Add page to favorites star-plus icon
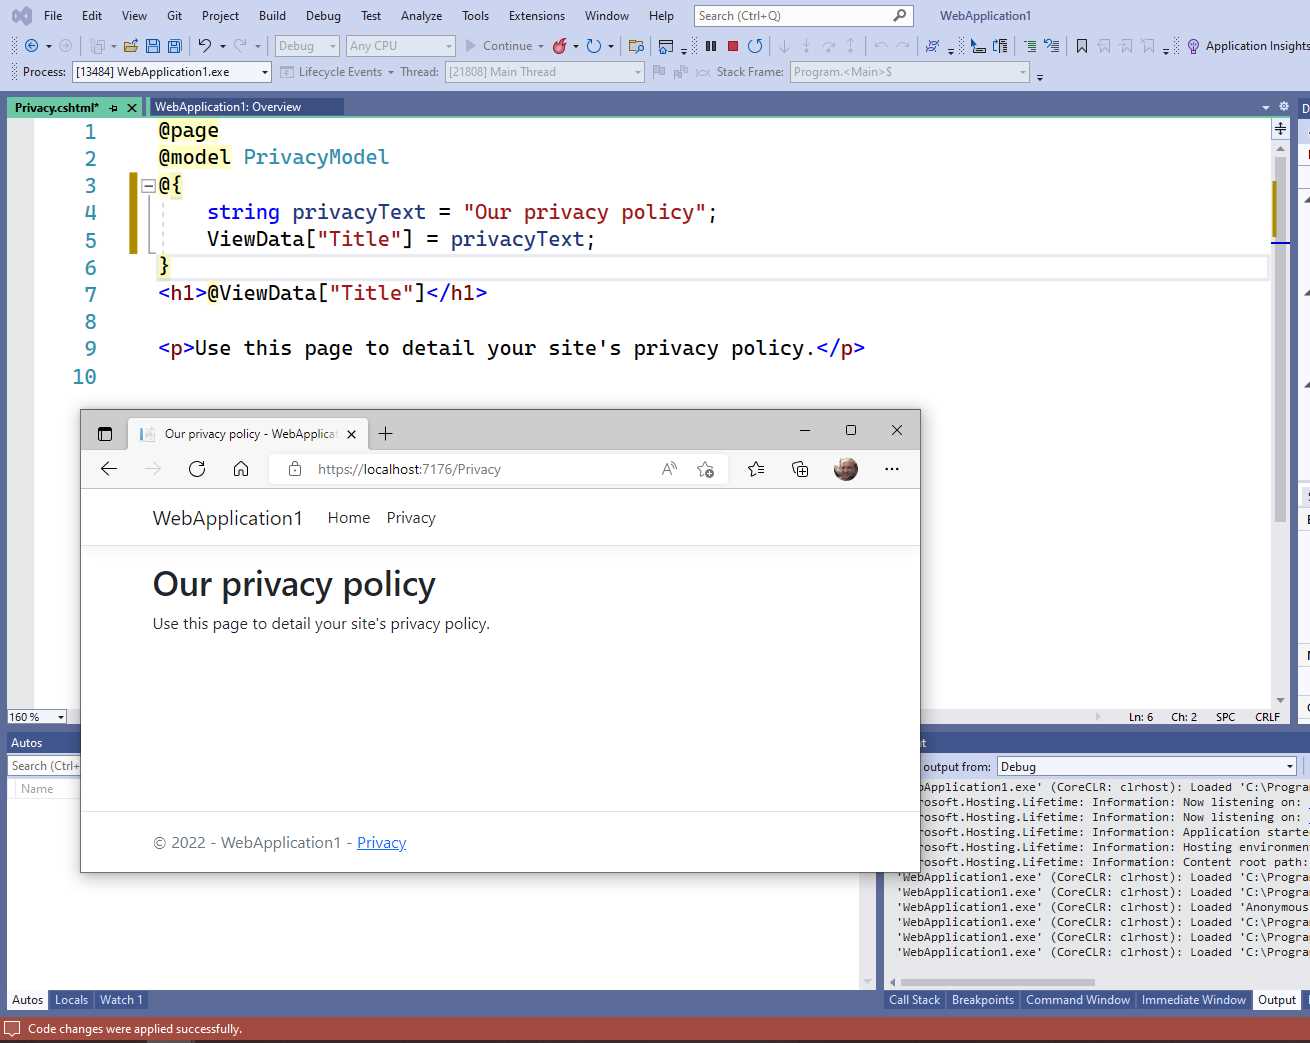1310x1043 pixels. [x=706, y=469]
